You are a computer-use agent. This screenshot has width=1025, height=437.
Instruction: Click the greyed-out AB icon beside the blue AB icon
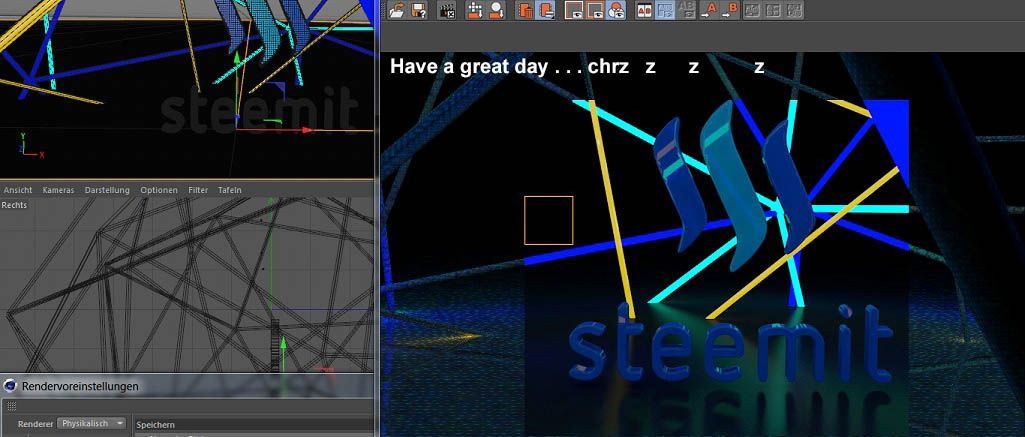(686, 10)
